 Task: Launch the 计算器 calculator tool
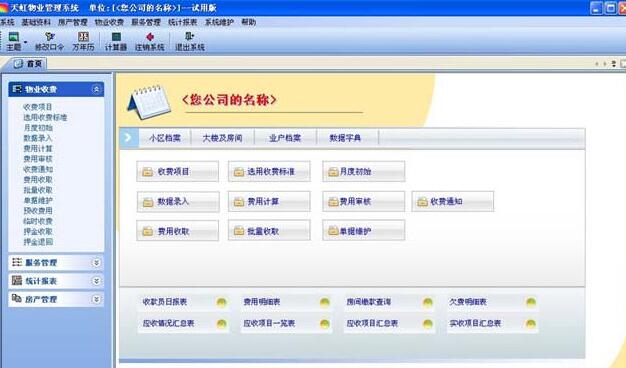click(116, 37)
